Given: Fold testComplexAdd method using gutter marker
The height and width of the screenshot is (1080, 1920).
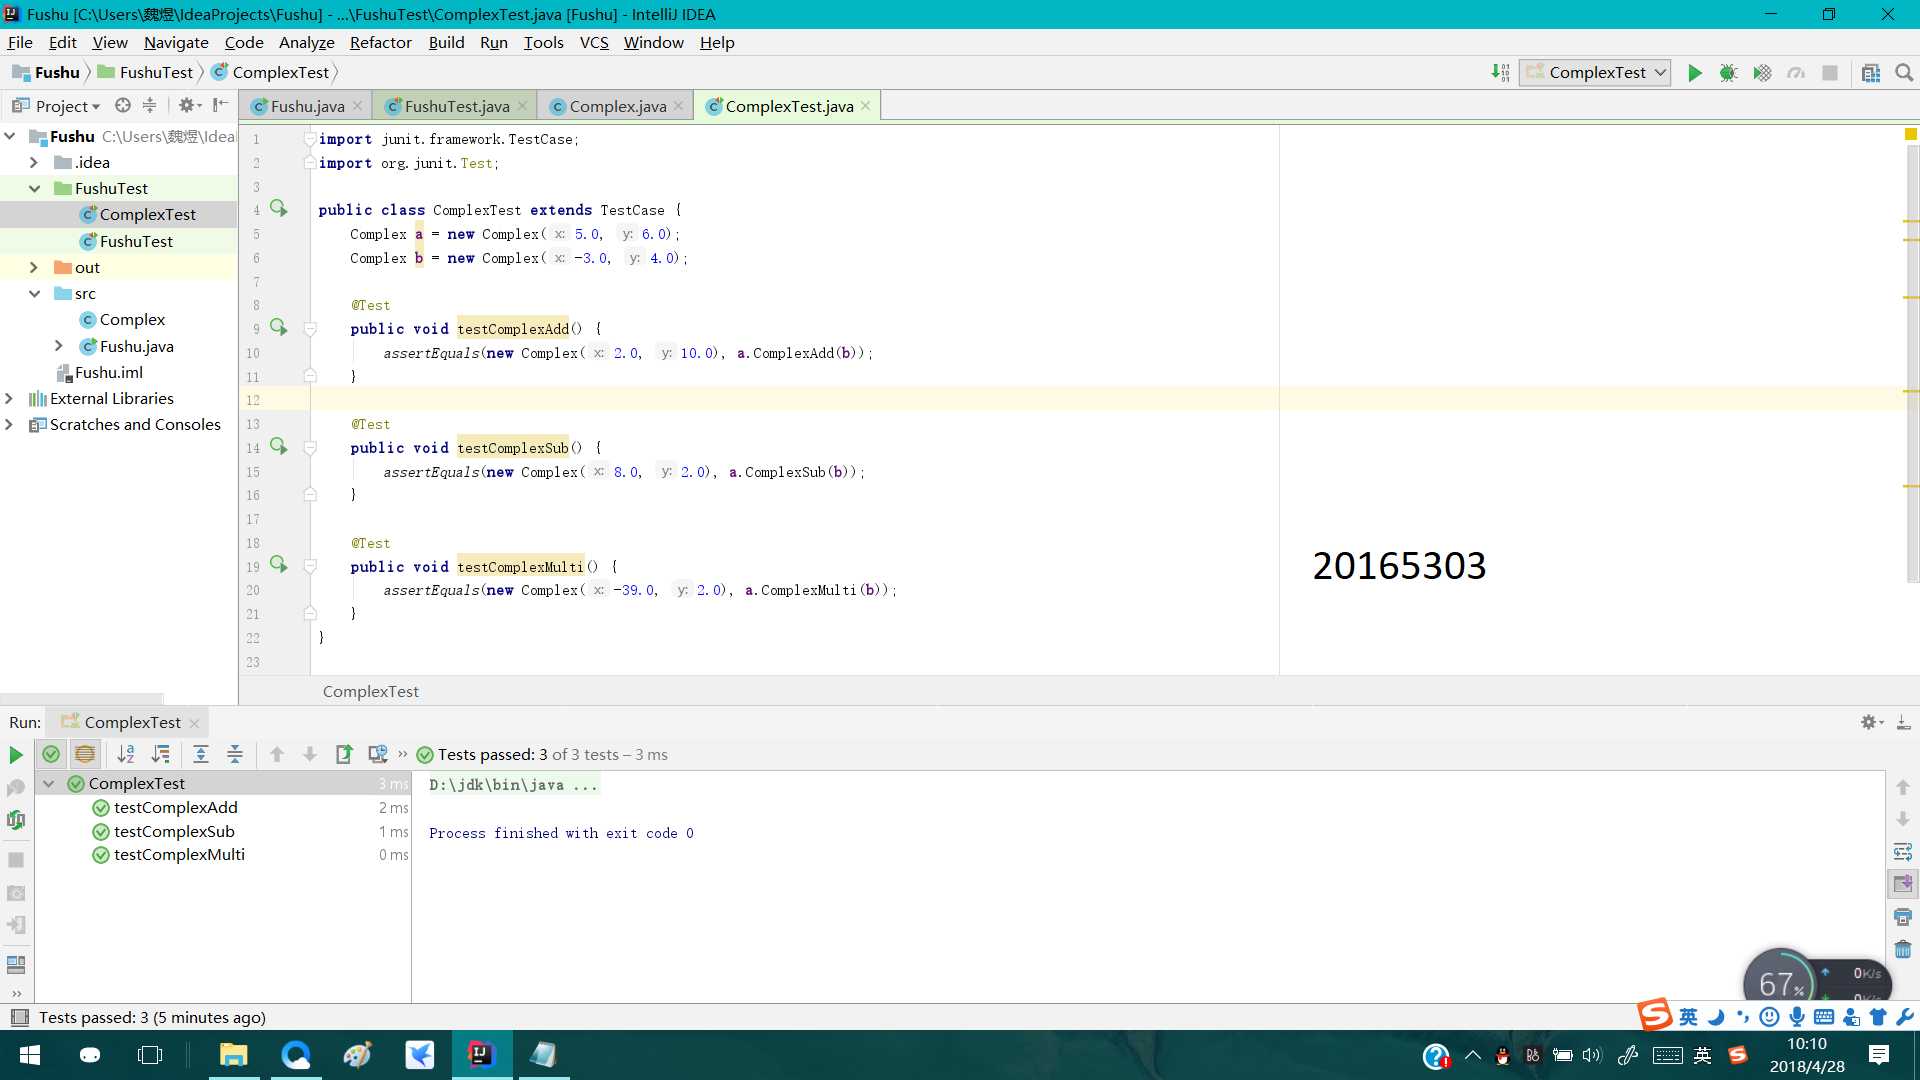Looking at the screenshot, I should point(310,329).
